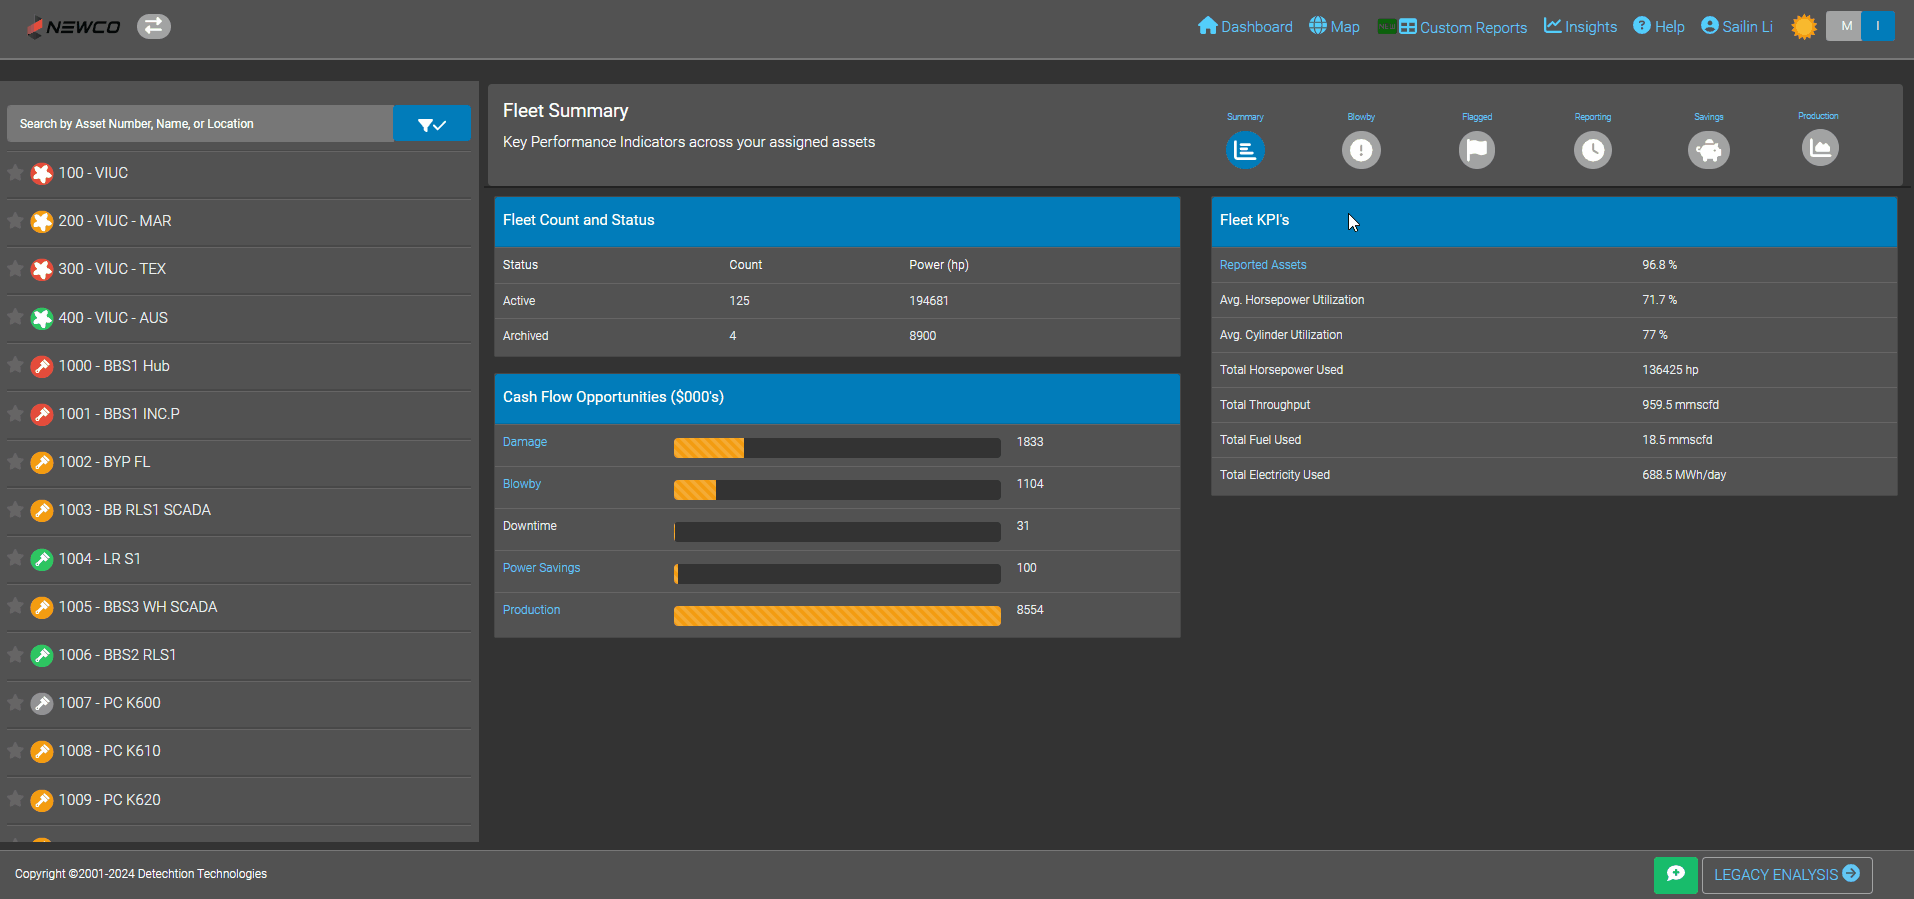Focus the asset search field

[200, 124]
